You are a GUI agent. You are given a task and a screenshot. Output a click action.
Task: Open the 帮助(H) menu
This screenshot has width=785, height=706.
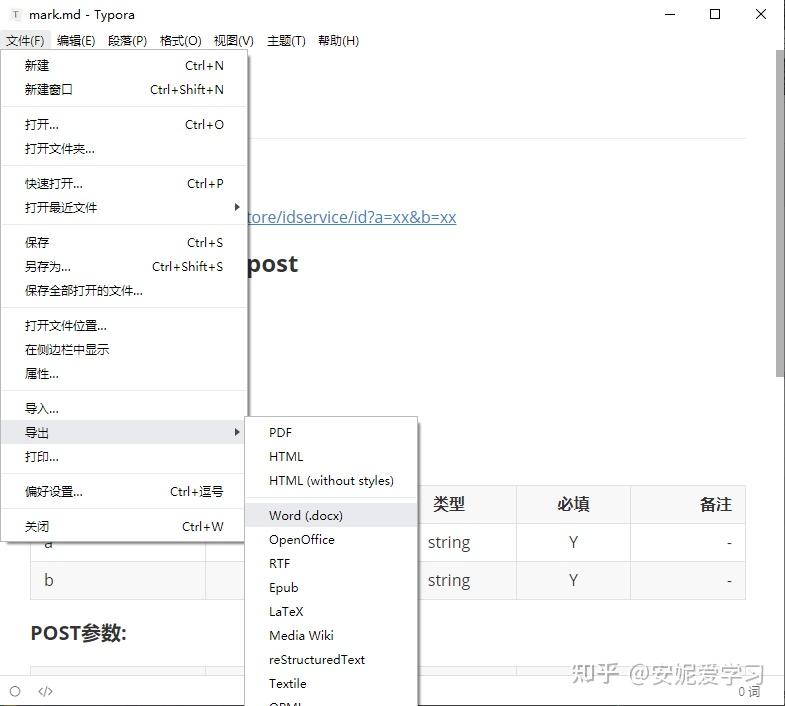point(339,41)
